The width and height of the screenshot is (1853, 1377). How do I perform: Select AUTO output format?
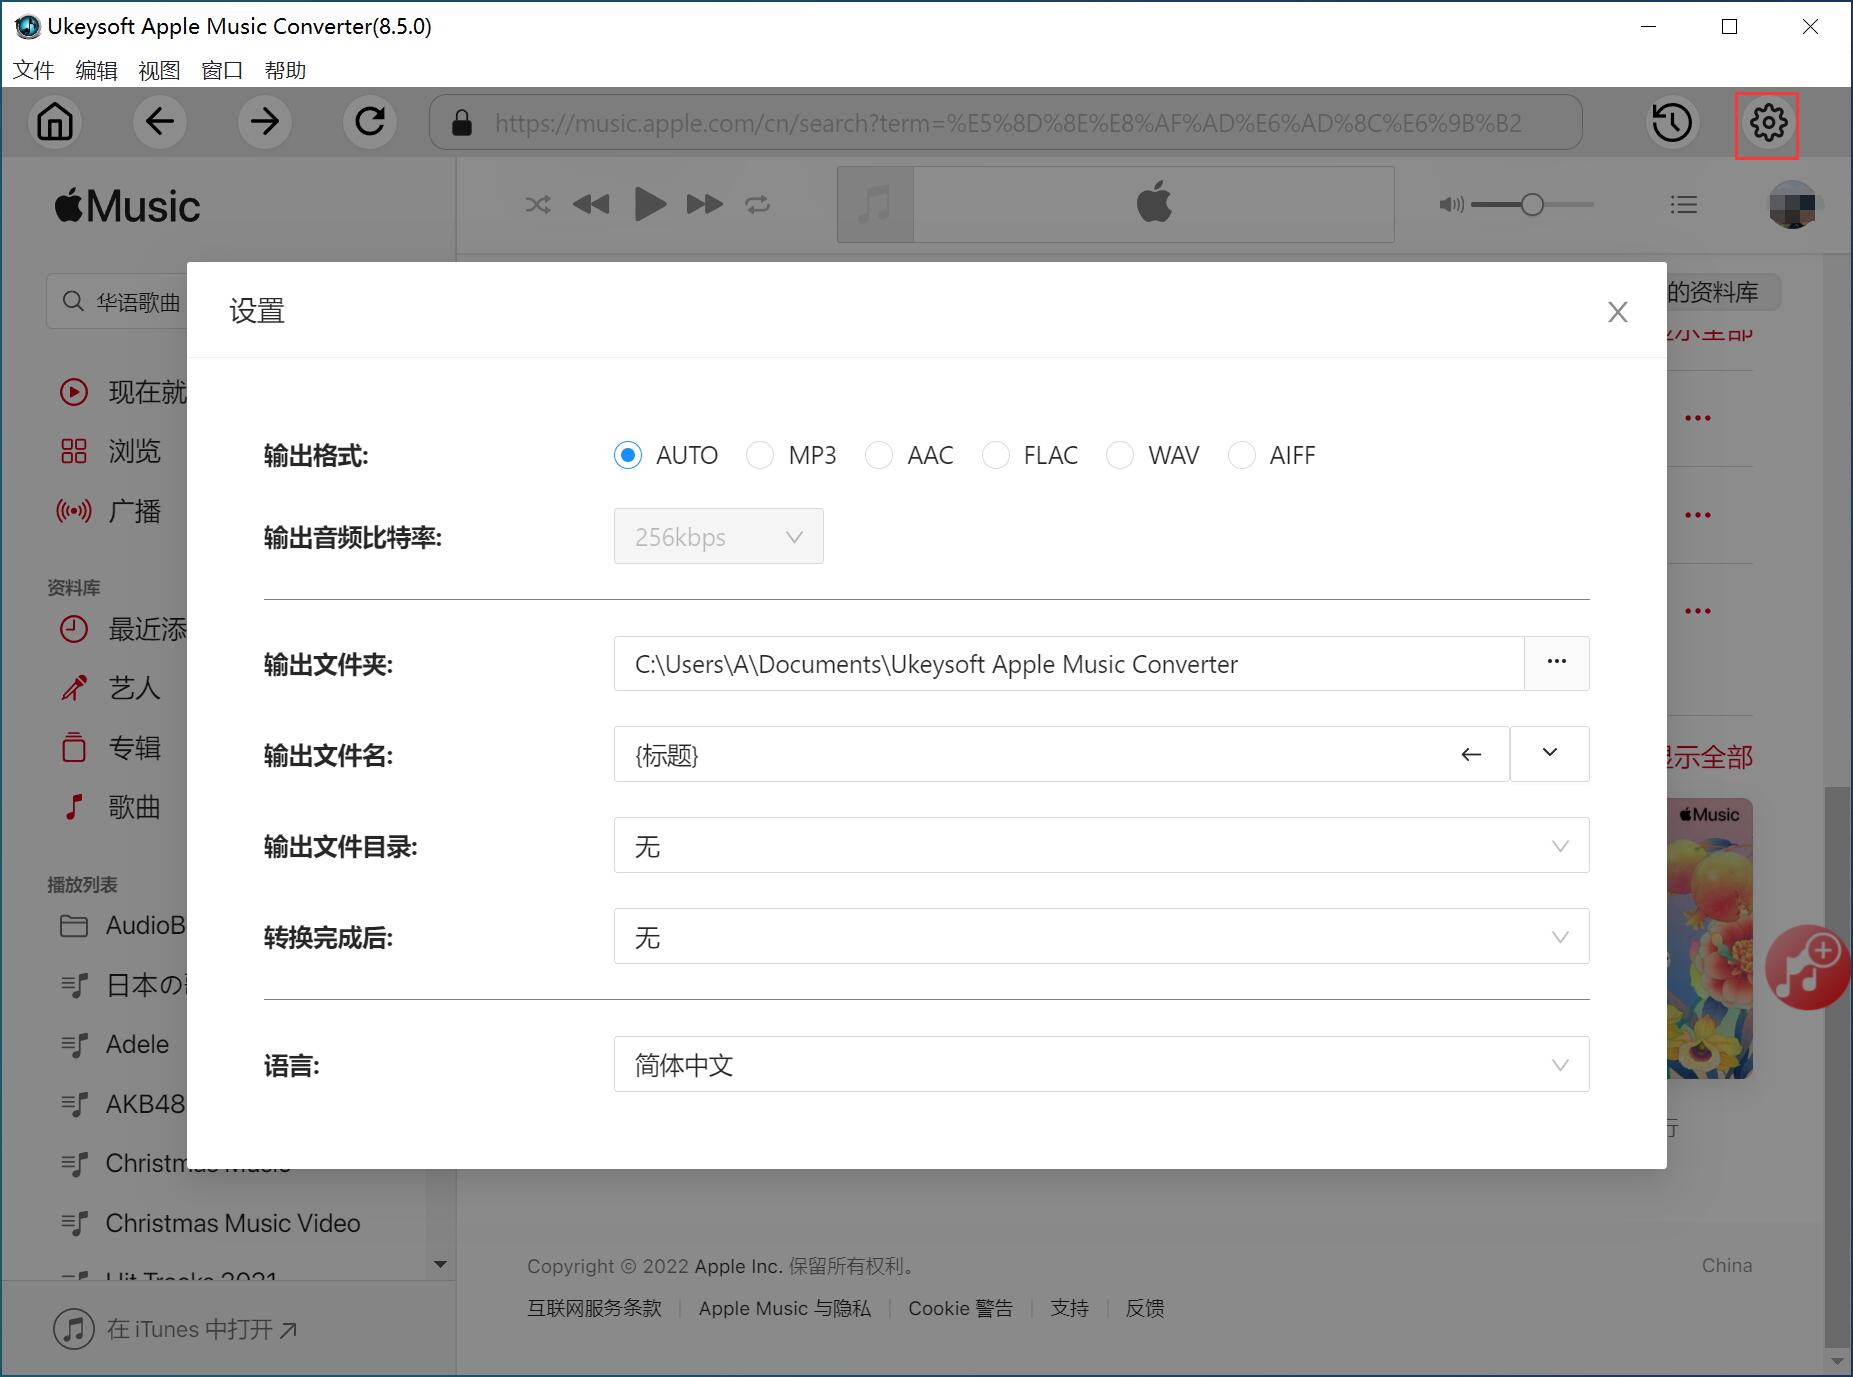(x=666, y=456)
